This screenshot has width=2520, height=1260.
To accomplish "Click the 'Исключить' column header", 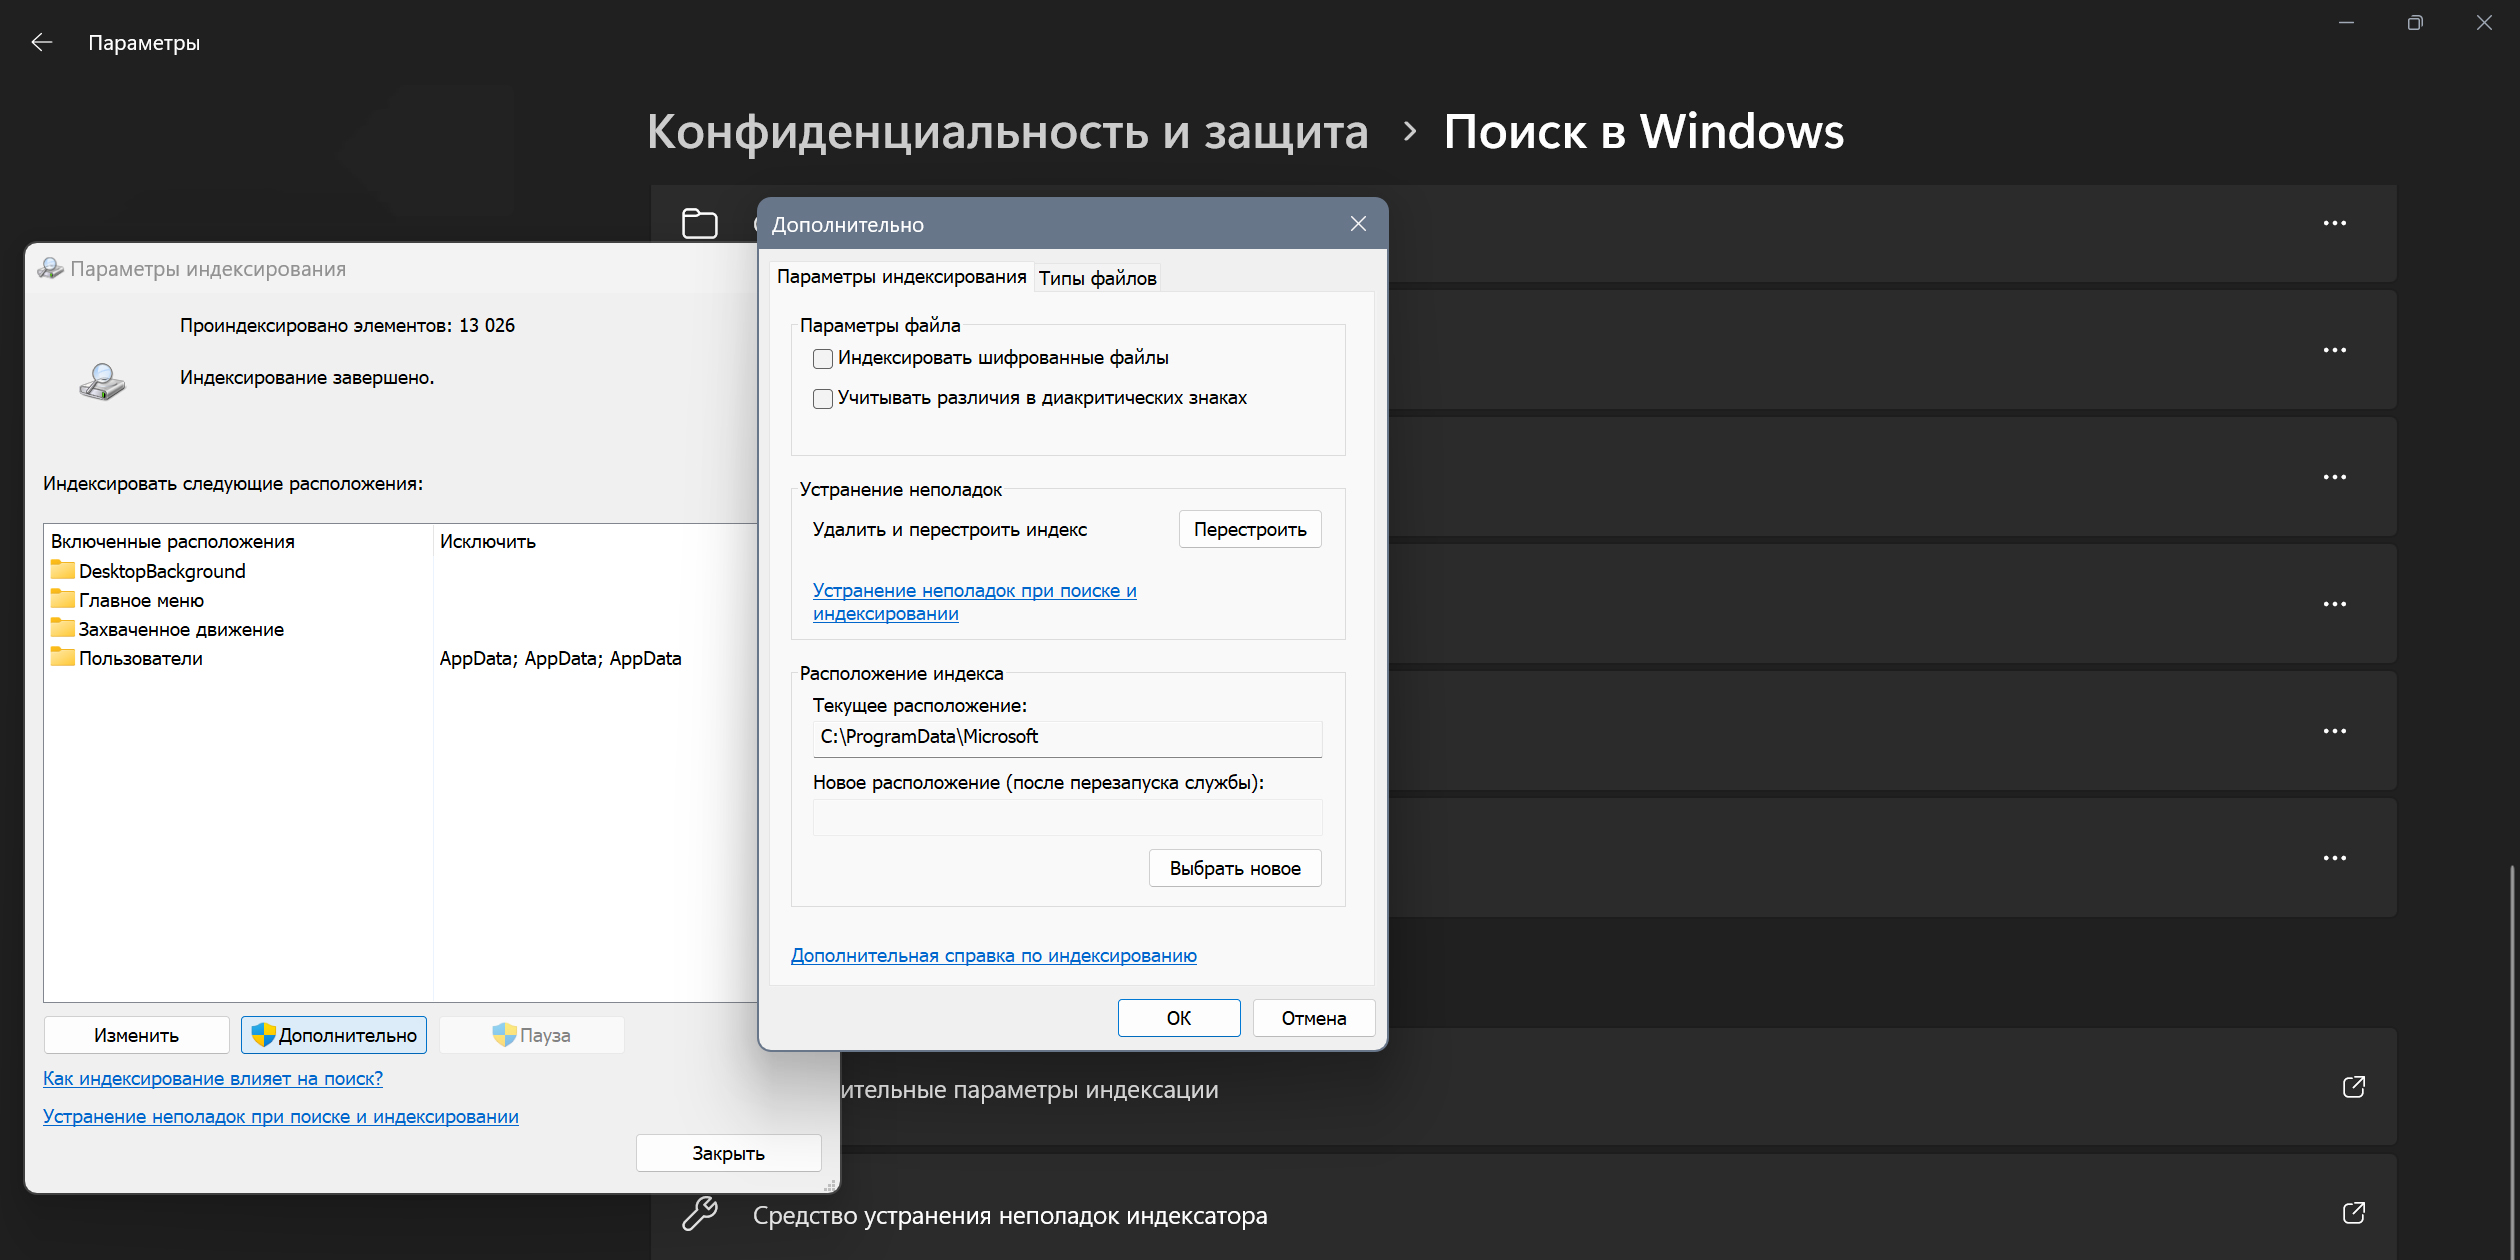I will point(488,541).
